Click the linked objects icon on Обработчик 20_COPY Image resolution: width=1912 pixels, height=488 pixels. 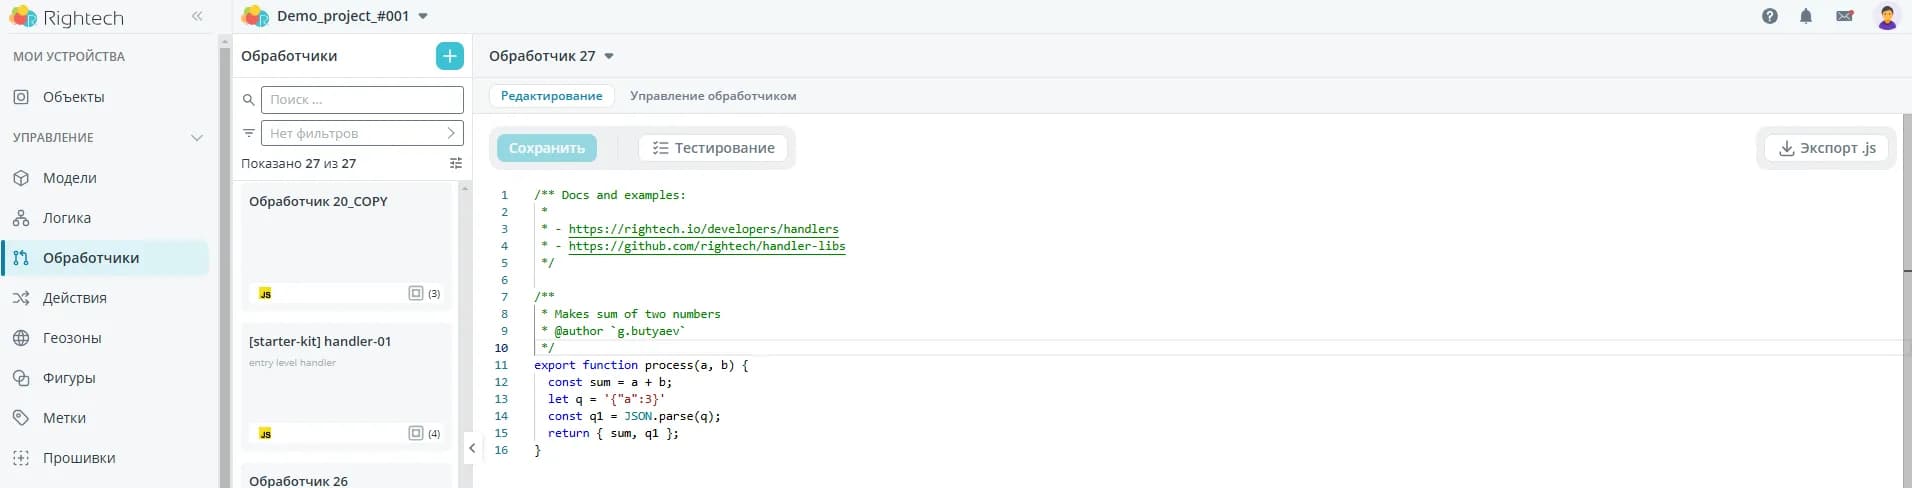416,293
